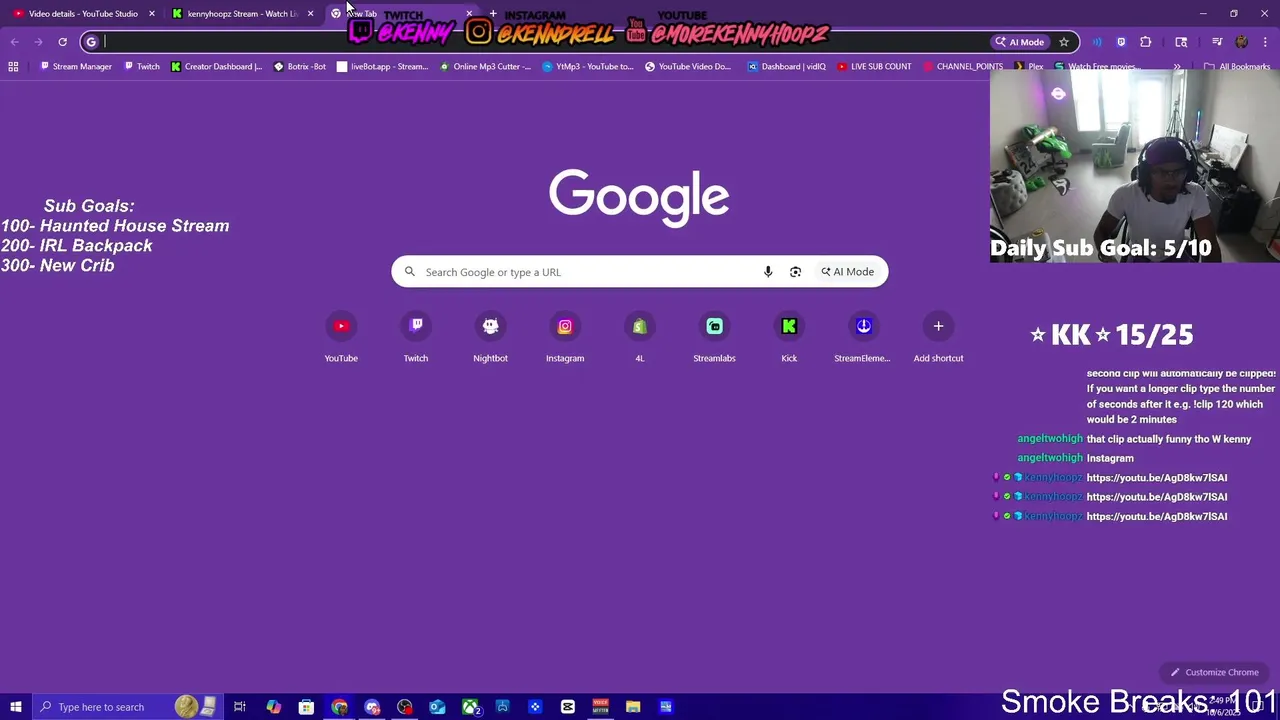Open Microsoft Store from the taskbar

(x=306, y=707)
